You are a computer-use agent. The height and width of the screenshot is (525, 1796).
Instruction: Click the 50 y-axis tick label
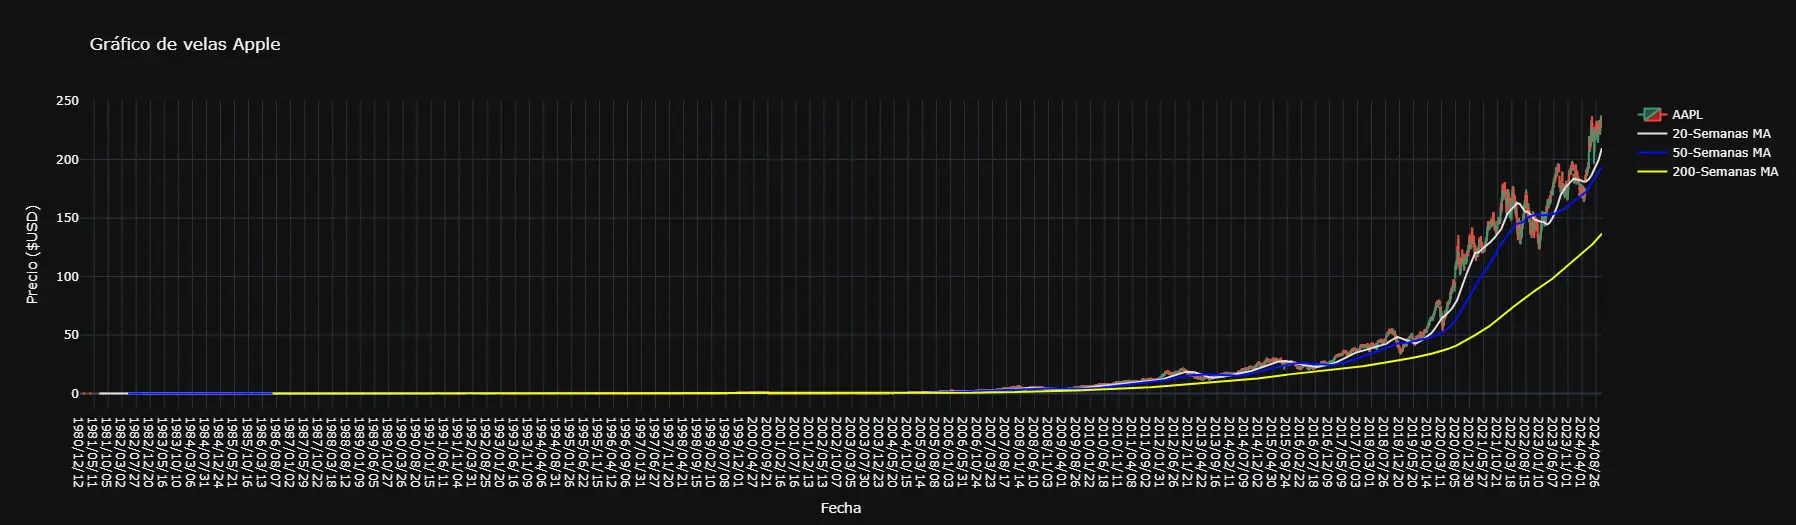tap(72, 335)
